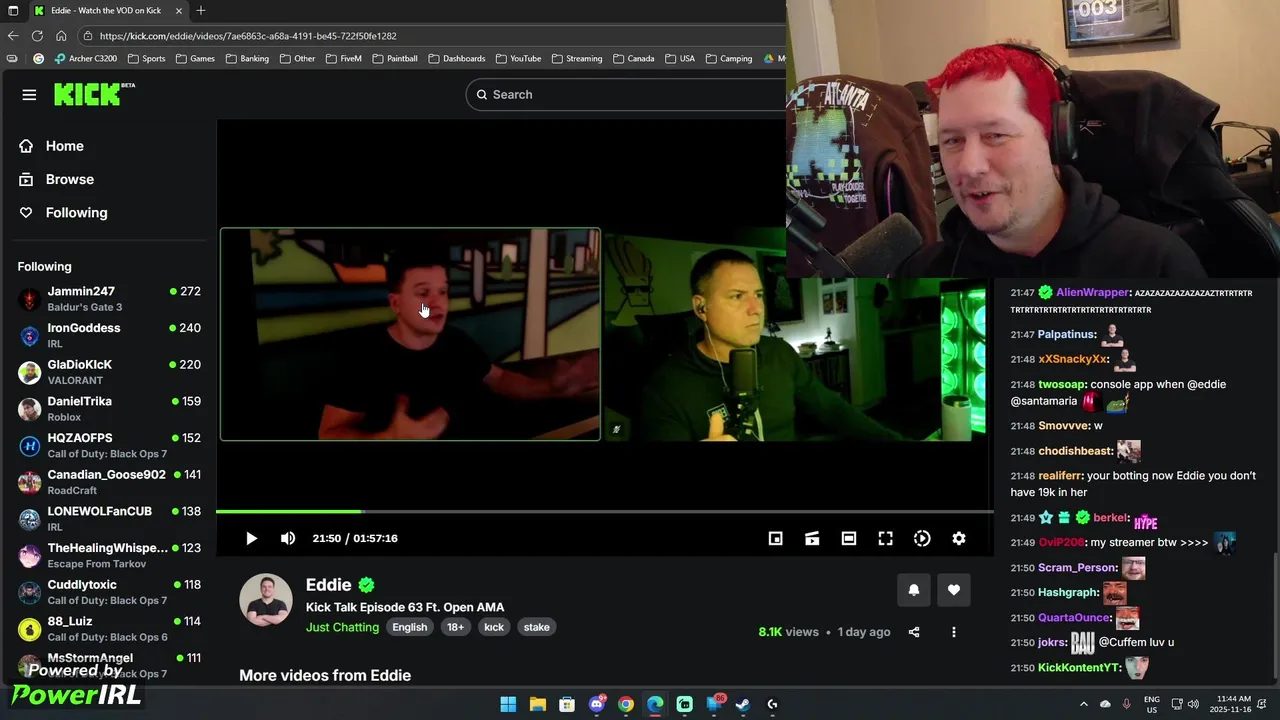The height and width of the screenshot is (720, 1280).
Task: Open Canadian_Goose902's RoadCraft stream
Action: click(x=109, y=482)
